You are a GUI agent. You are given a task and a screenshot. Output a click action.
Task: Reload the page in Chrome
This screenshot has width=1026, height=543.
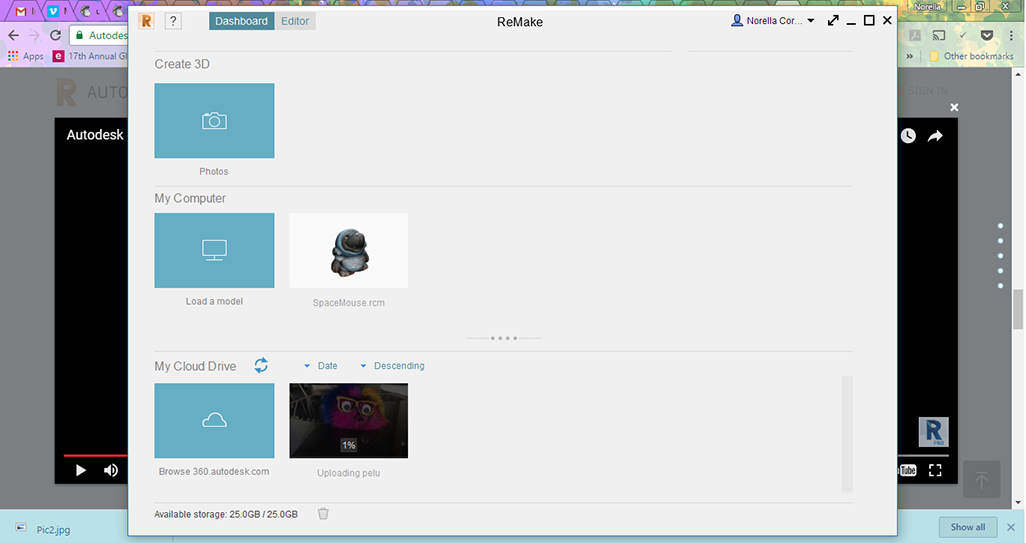[x=56, y=35]
